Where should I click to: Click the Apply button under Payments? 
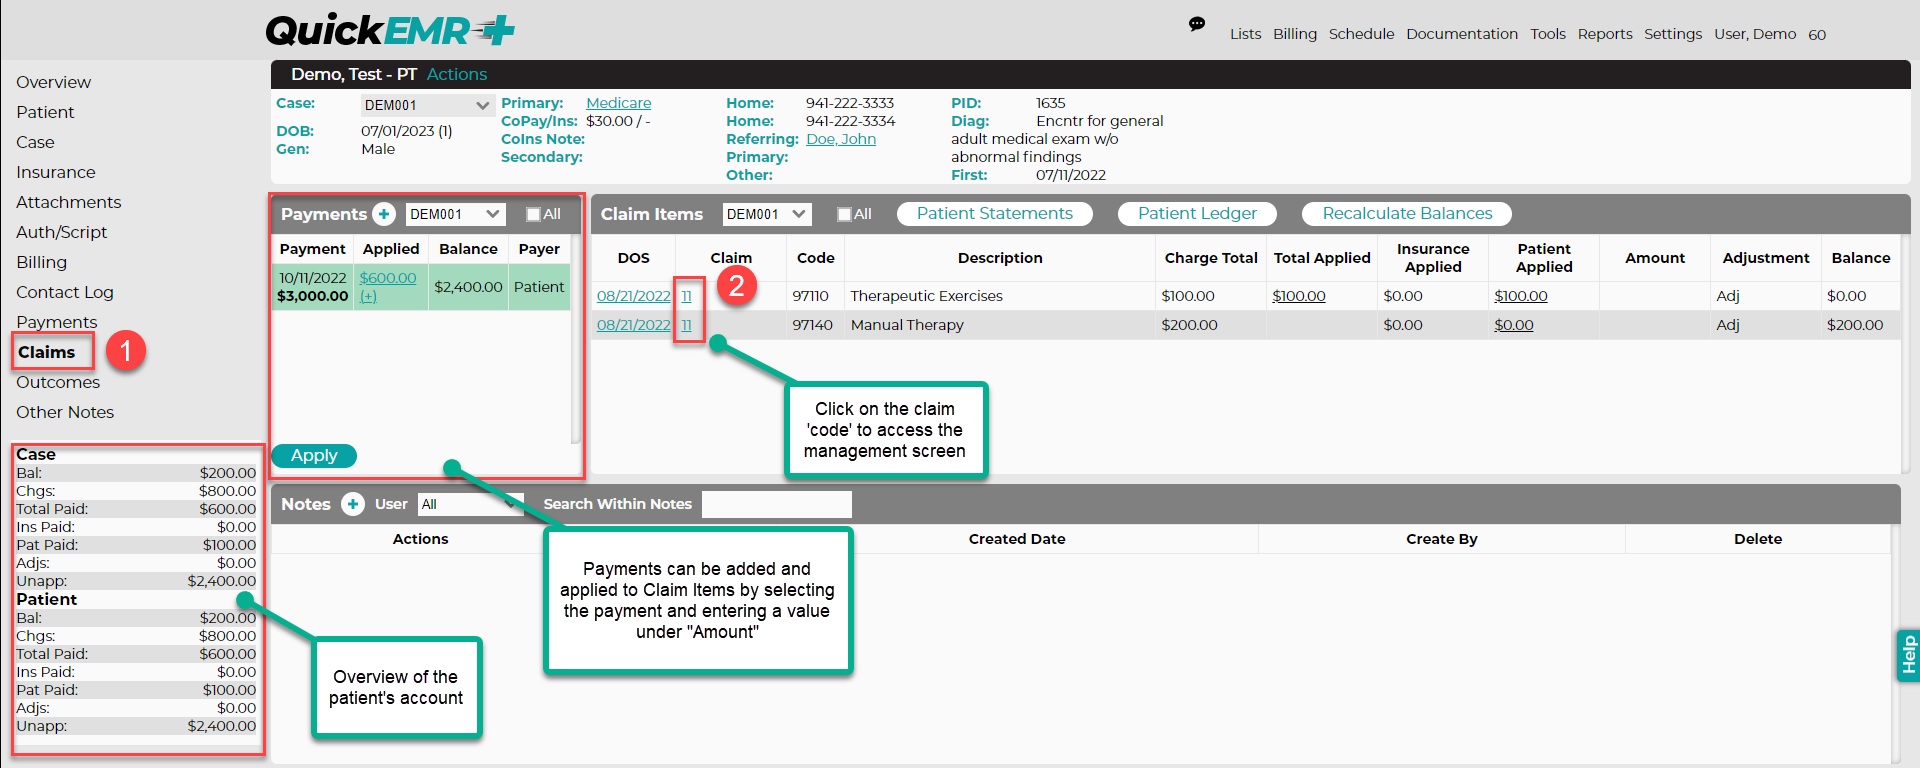(x=314, y=455)
